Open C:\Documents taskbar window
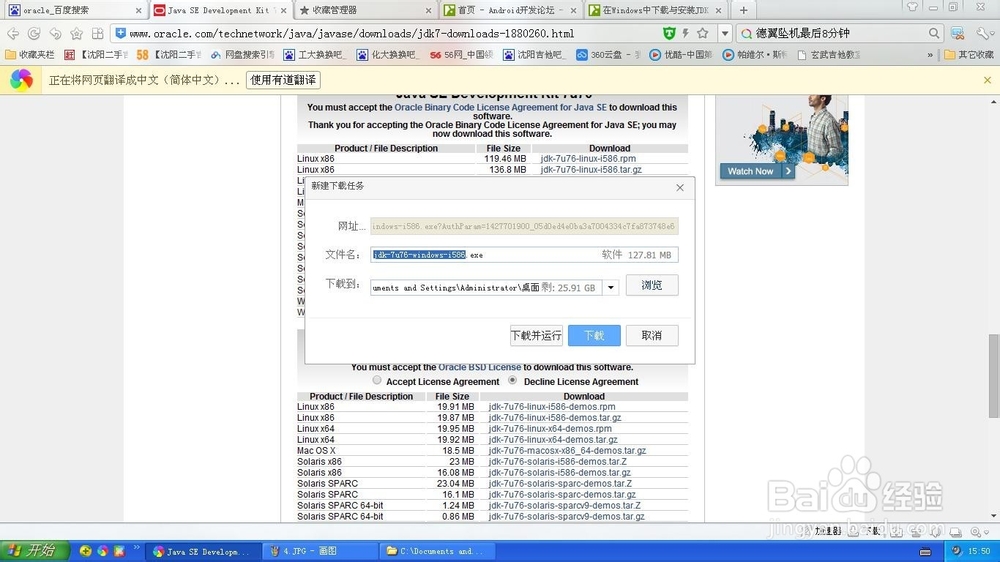The width and height of the screenshot is (1000, 562). coord(436,551)
